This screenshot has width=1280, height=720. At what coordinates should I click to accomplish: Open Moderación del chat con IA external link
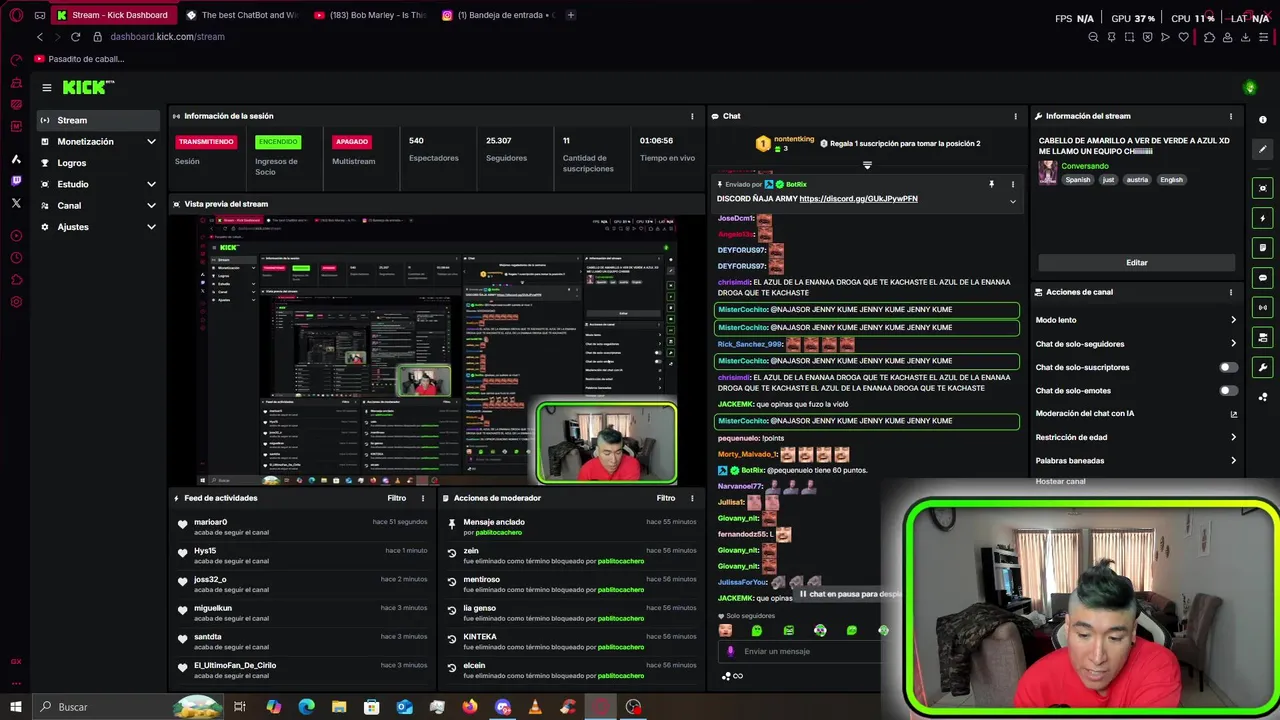pyautogui.click(x=1233, y=414)
